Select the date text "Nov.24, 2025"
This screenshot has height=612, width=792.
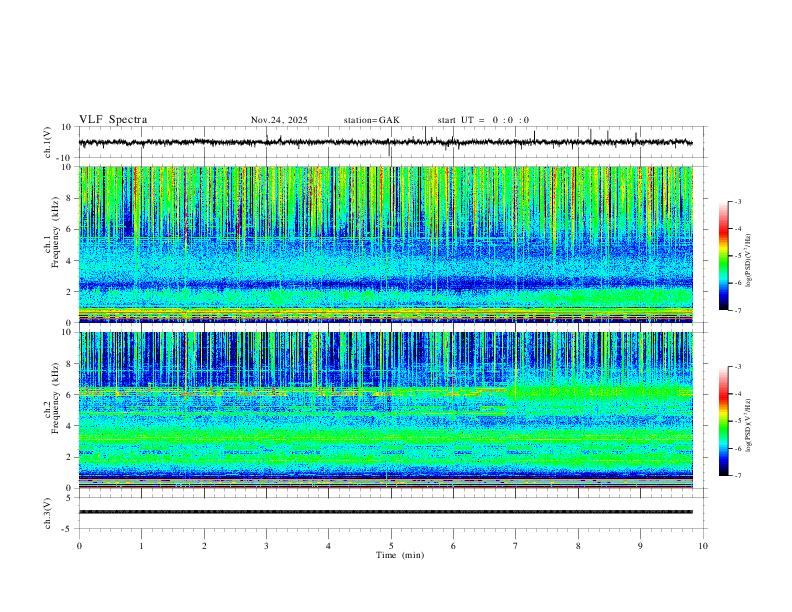[279, 120]
